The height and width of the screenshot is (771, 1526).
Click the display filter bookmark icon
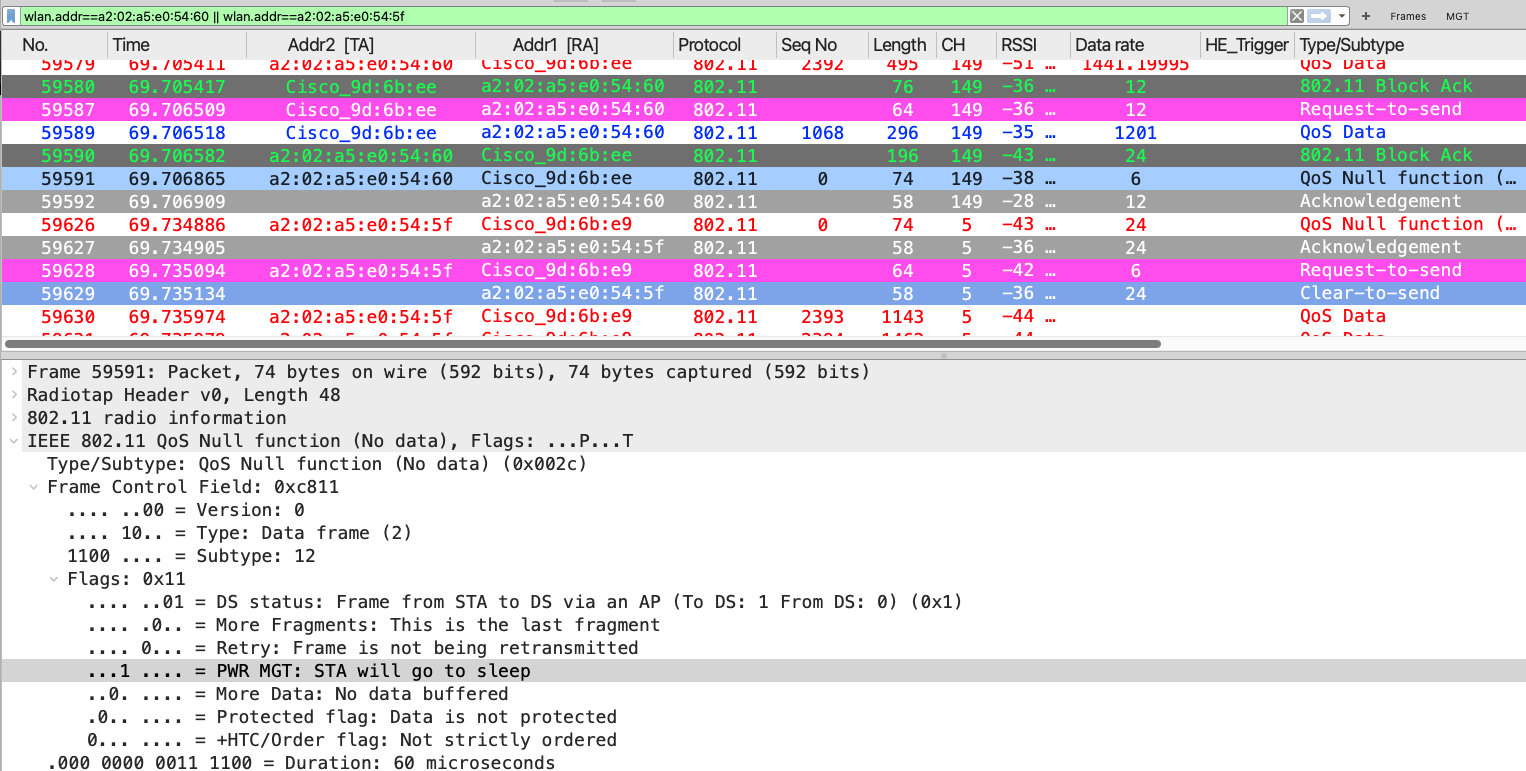11,16
